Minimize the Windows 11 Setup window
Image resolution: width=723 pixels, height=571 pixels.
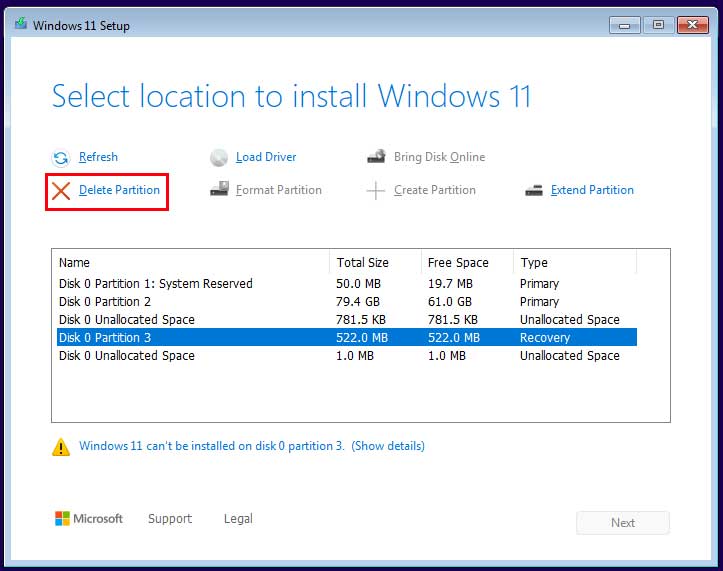625,25
